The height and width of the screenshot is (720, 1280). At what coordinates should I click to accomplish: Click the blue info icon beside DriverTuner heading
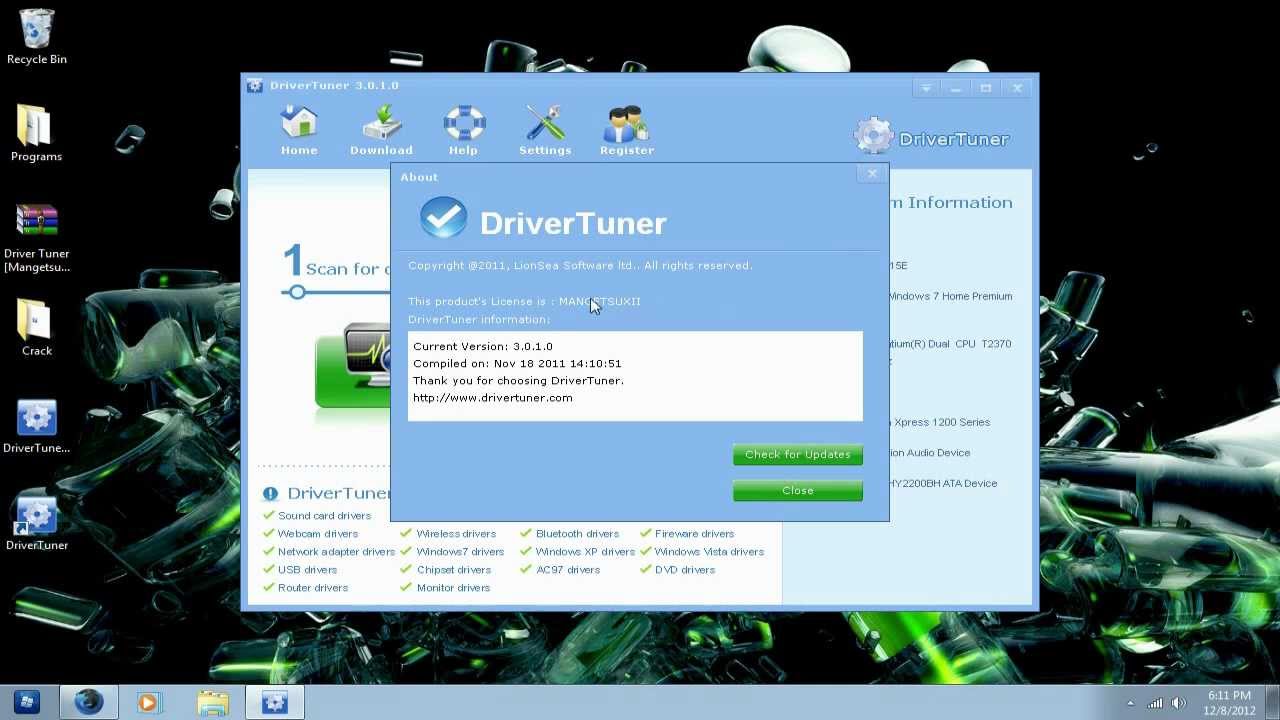(x=270, y=494)
